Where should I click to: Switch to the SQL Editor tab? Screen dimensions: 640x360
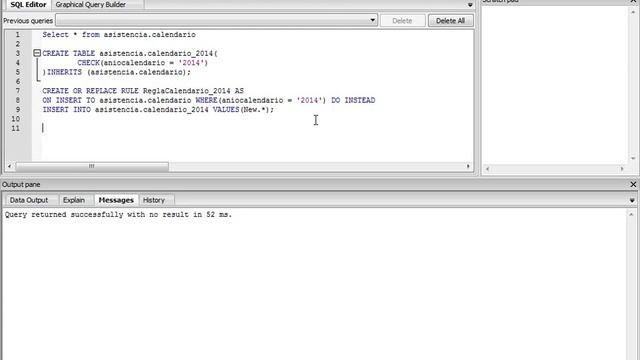[x=28, y=4]
